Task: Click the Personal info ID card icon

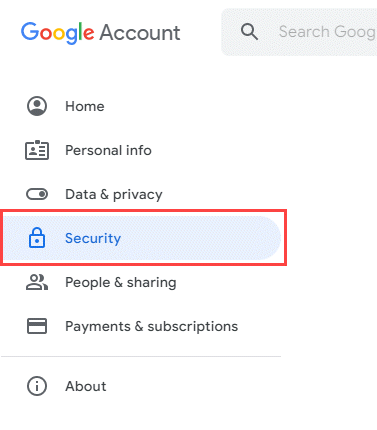Action: pos(37,150)
